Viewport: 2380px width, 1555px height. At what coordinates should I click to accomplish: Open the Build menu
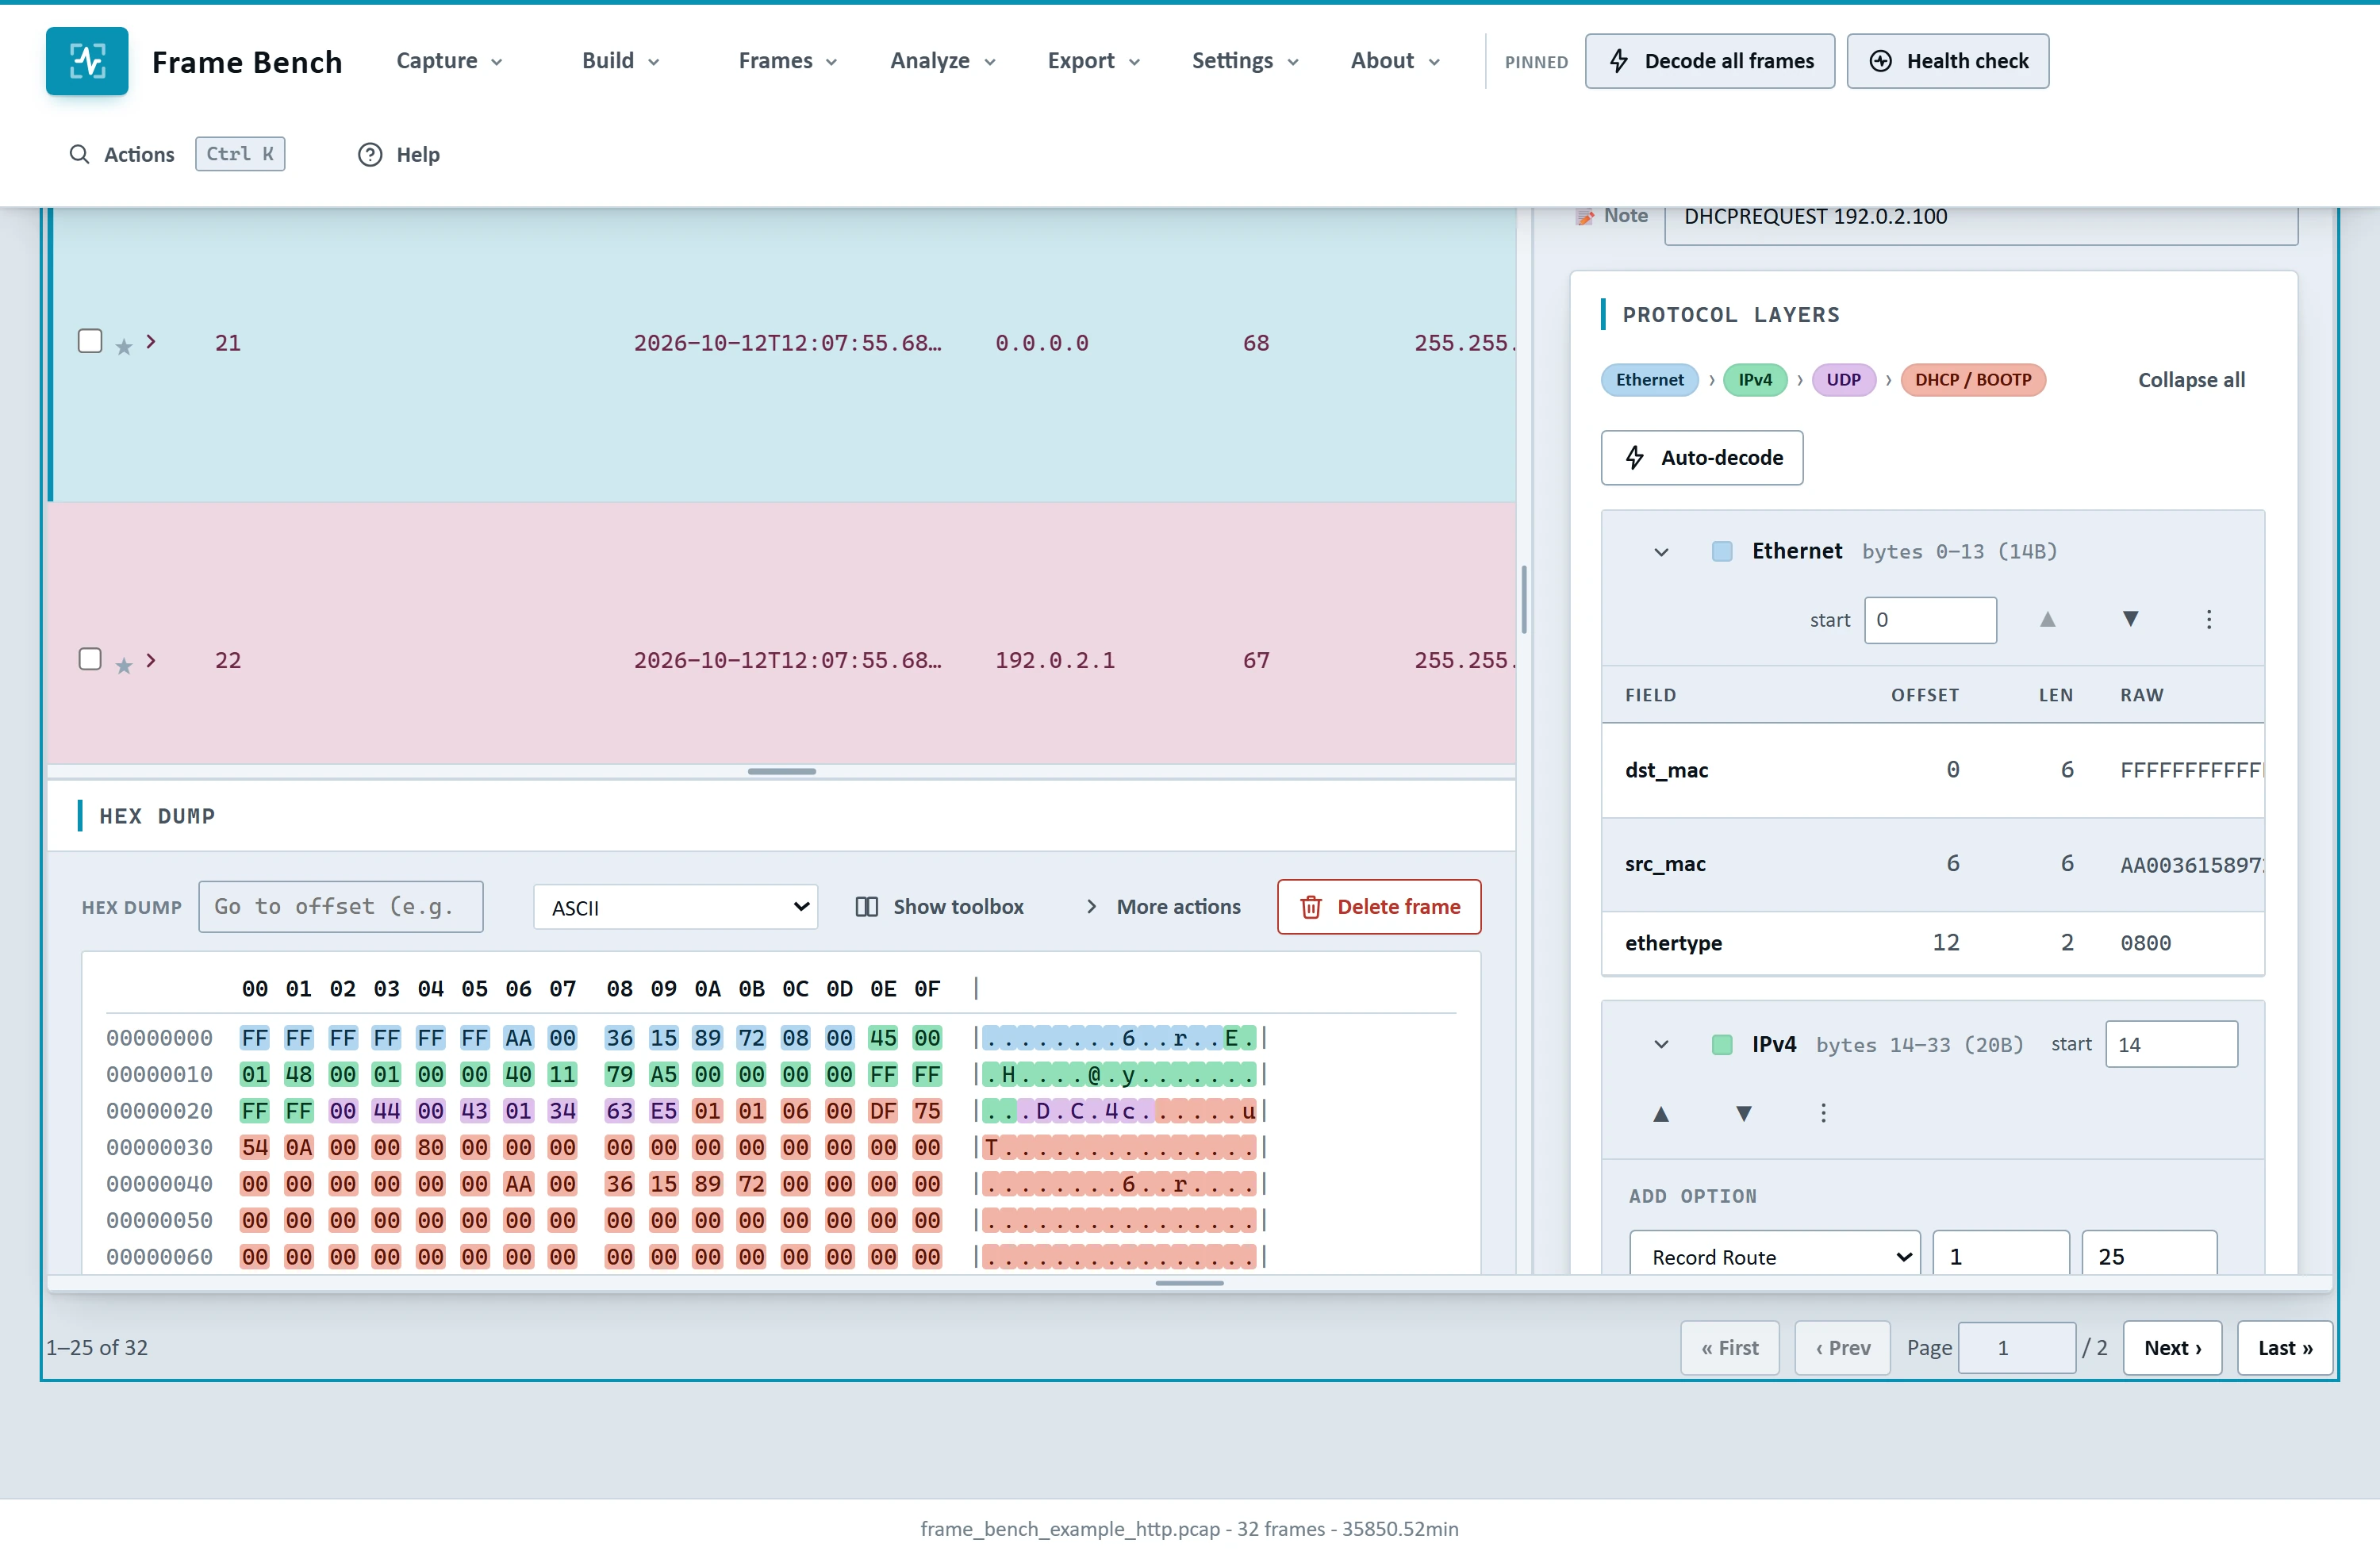621,61
